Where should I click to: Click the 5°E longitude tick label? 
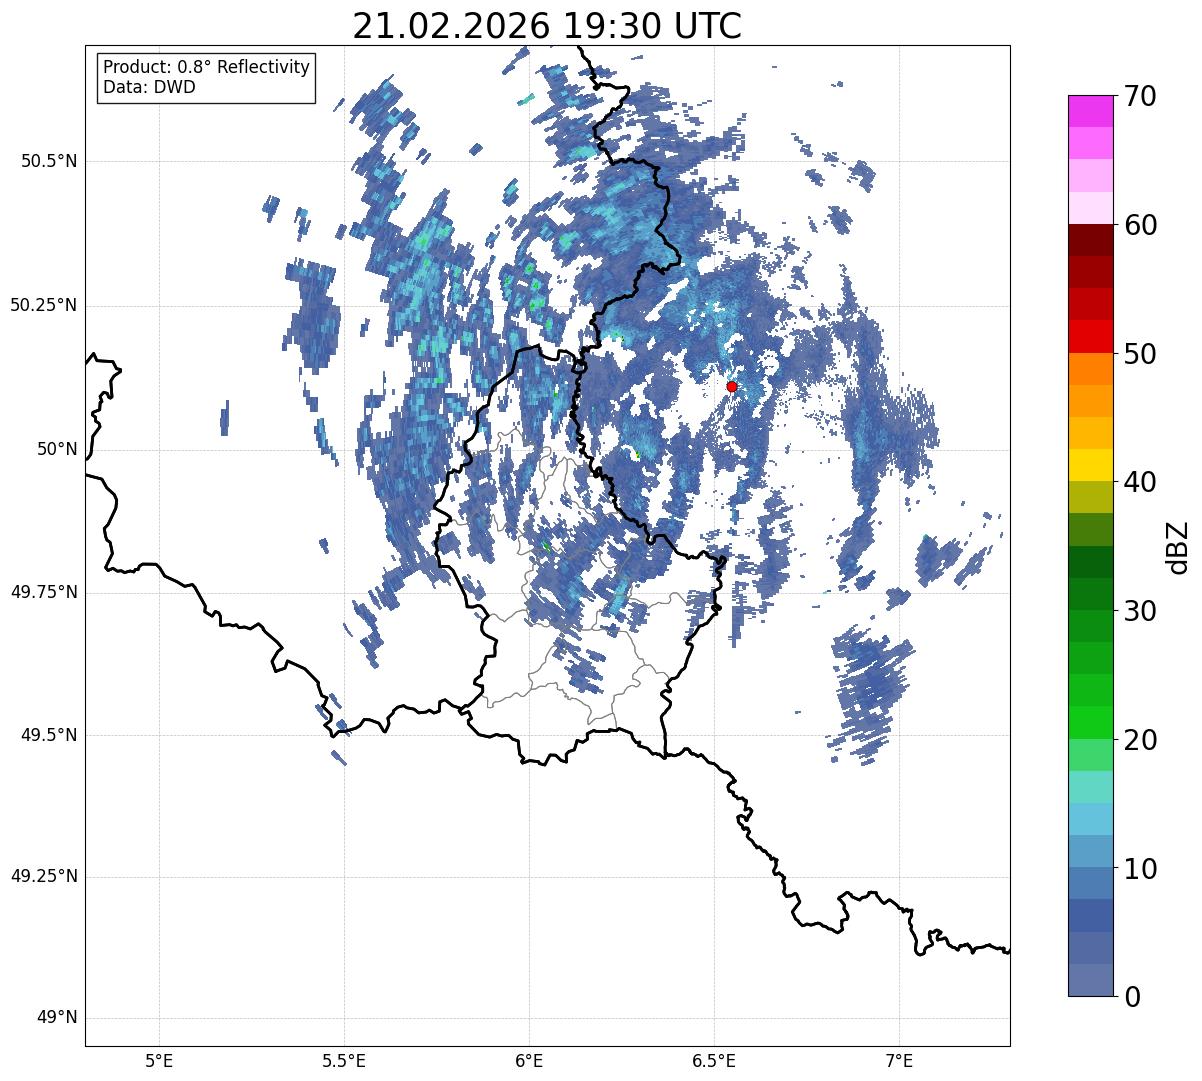[159, 1060]
